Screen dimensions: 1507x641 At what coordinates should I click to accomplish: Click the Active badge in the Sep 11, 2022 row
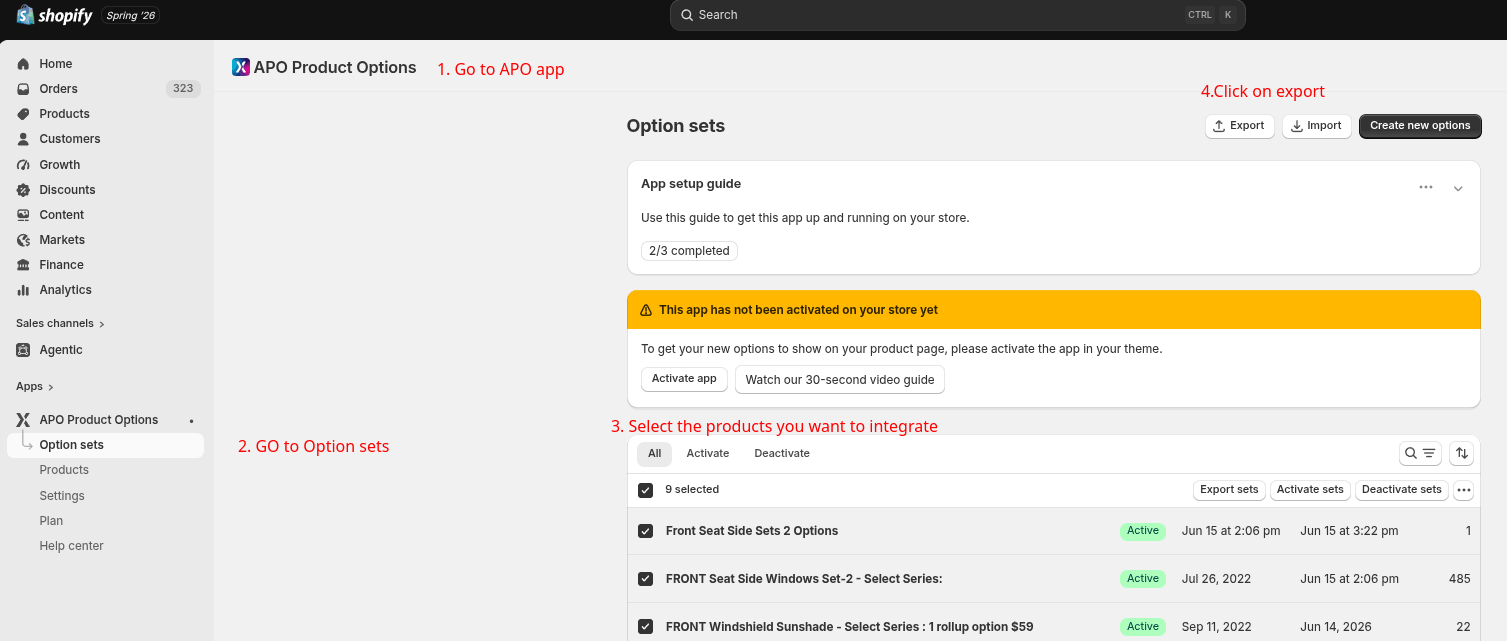(1143, 627)
